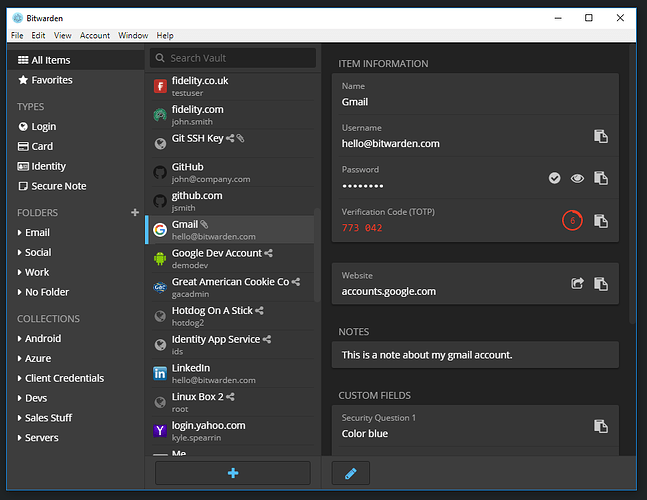The height and width of the screenshot is (500, 647).
Task: Select github.com jsmith item
Action: coord(232,201)
